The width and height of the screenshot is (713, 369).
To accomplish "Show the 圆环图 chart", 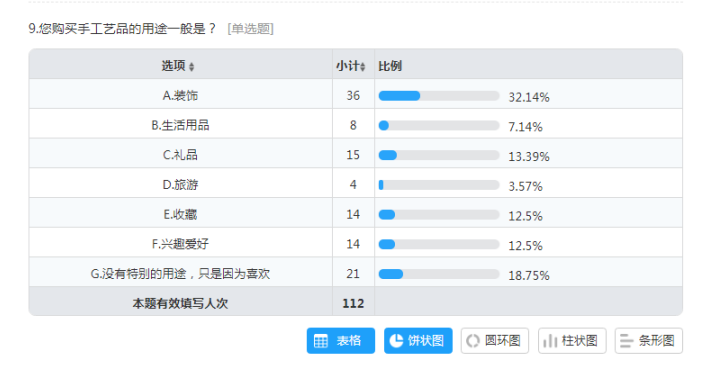I will click(495, 341).
